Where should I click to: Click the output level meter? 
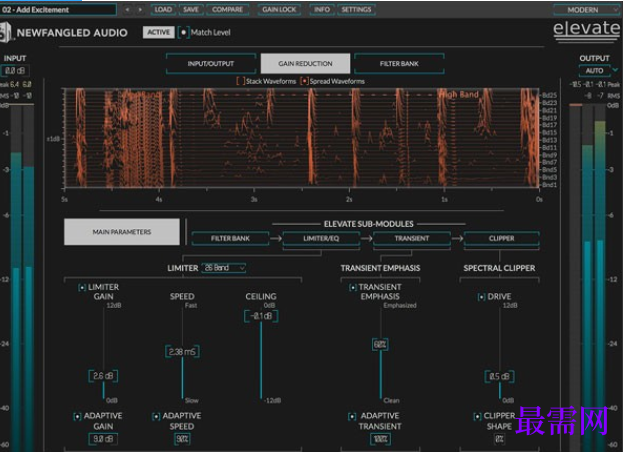click(588, 278)
